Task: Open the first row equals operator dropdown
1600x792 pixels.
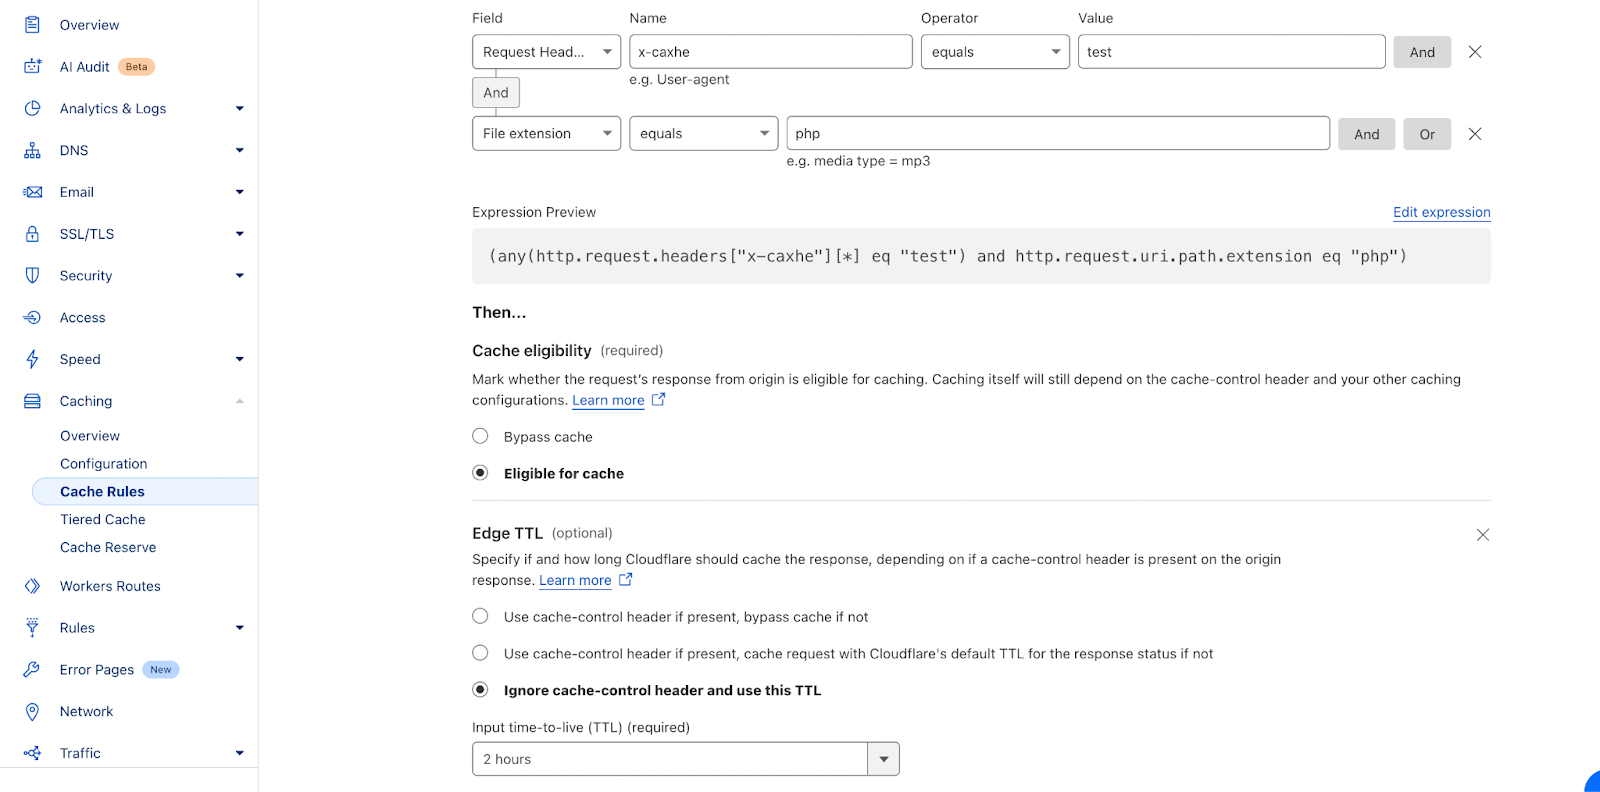Action: (x=995, y=52)
